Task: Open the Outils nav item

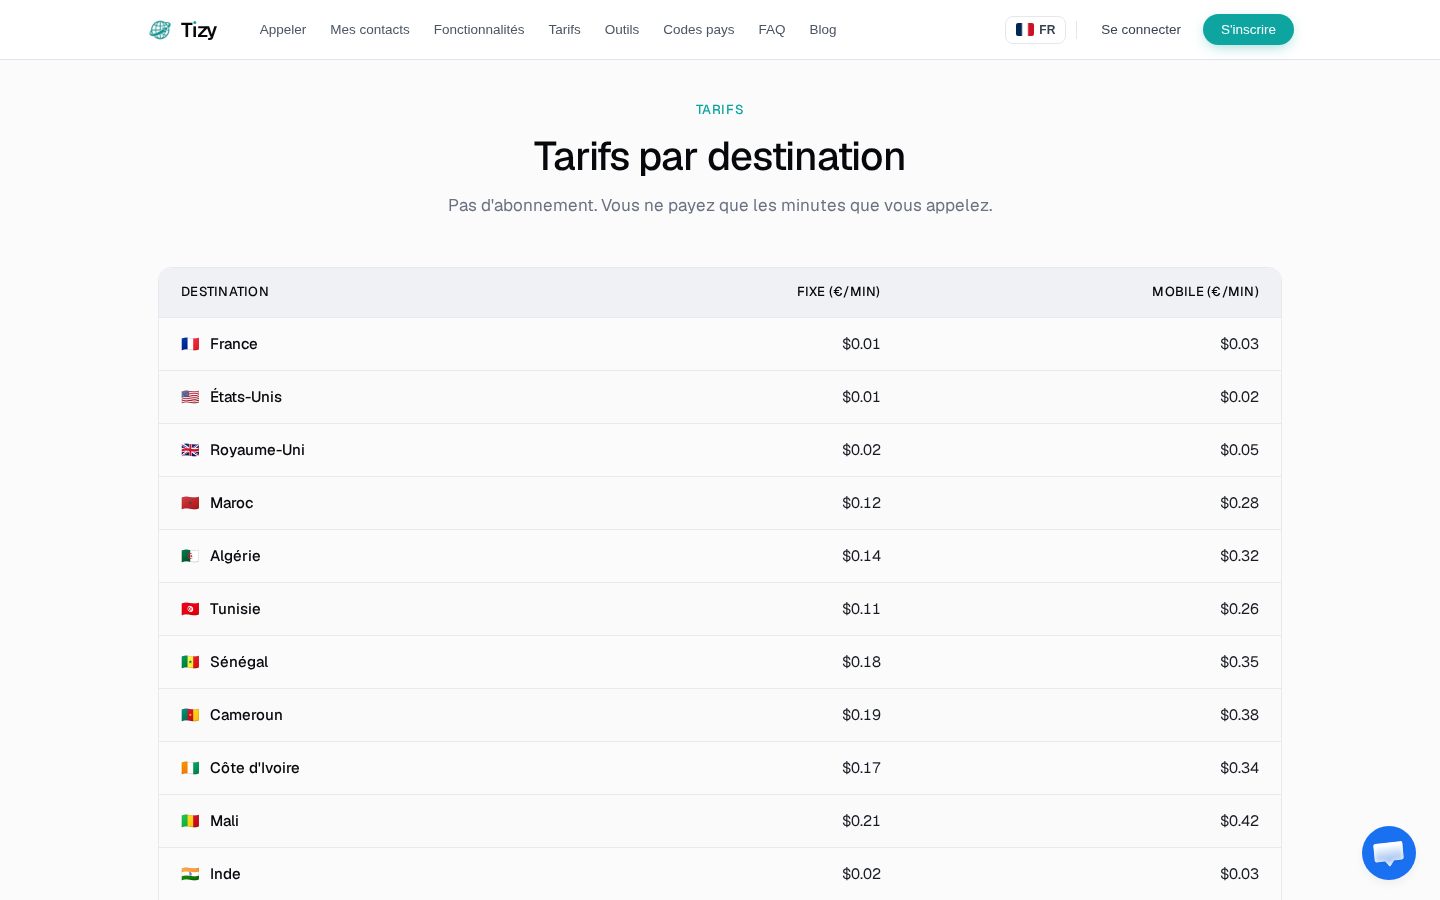Action: [622, 30]
